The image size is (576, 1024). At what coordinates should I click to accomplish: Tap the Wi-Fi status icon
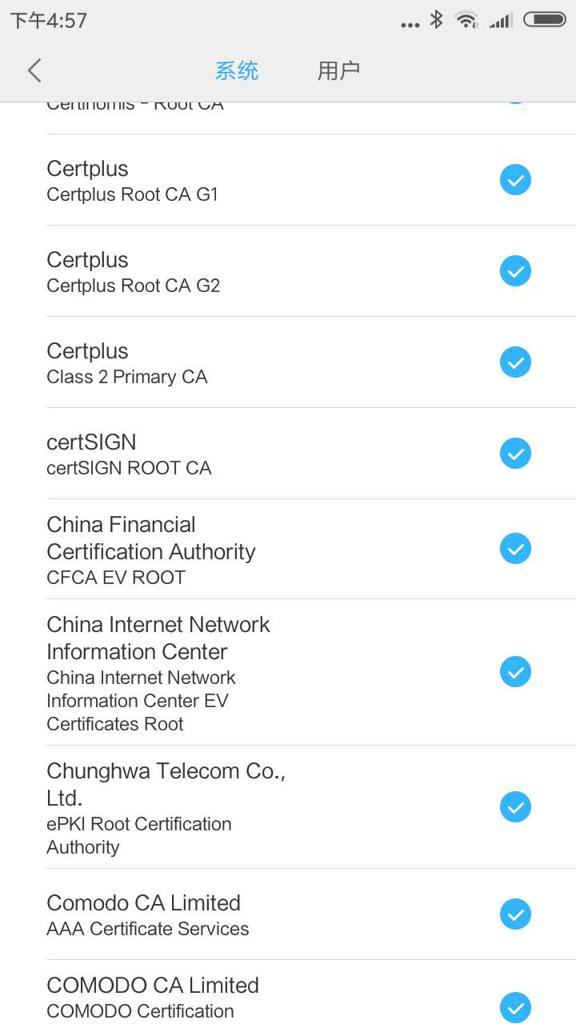point(466,20)
